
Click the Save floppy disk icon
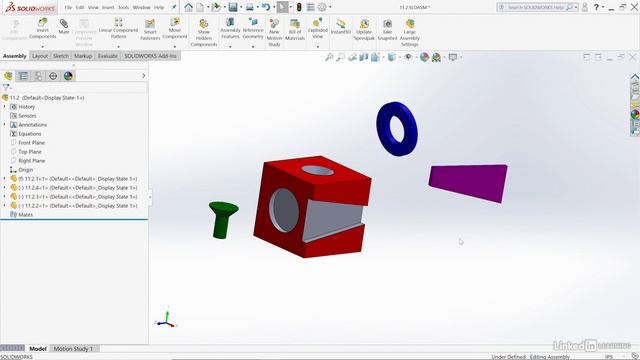coord(233,7)
